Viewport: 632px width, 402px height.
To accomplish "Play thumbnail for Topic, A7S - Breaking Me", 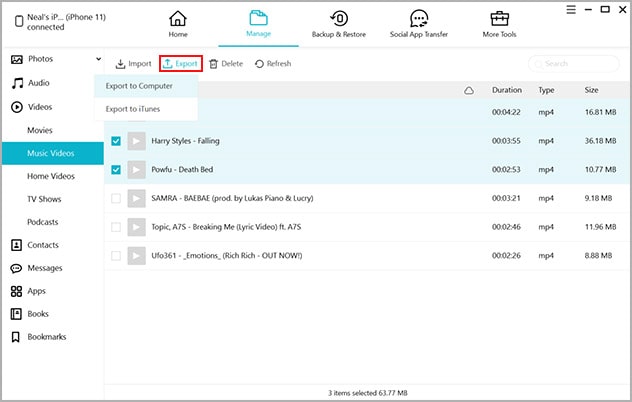I will (x=136, y=227).
